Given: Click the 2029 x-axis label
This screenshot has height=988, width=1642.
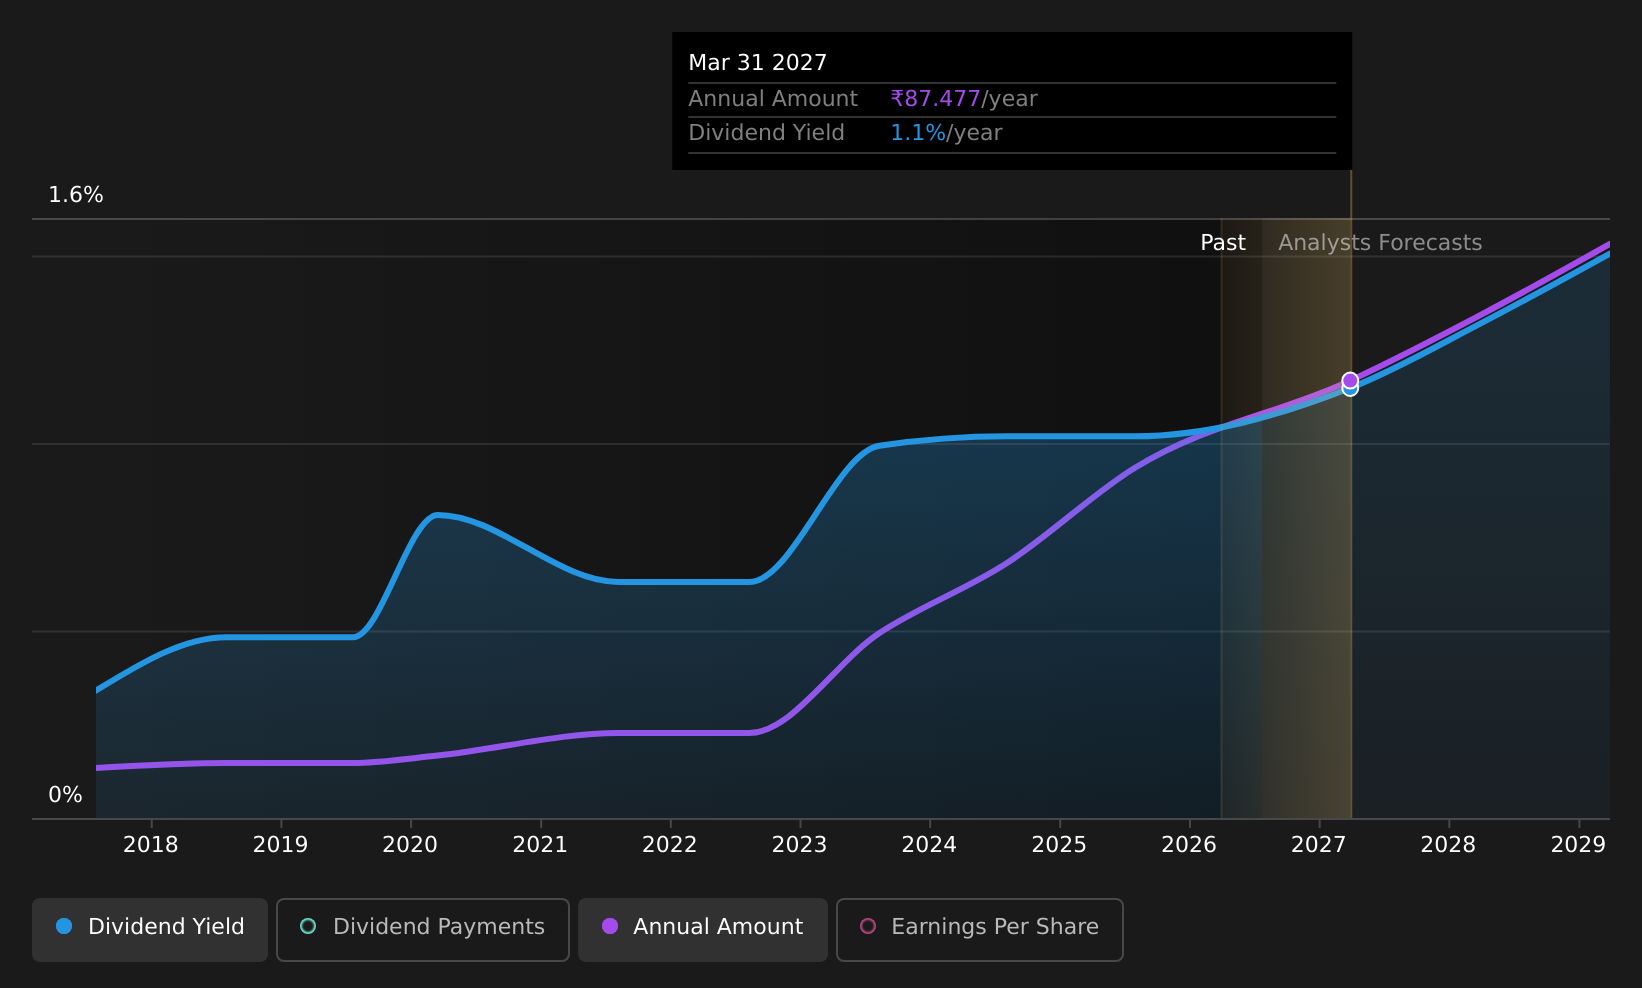Looking at the screenshot, I should tap(1578, 845).
